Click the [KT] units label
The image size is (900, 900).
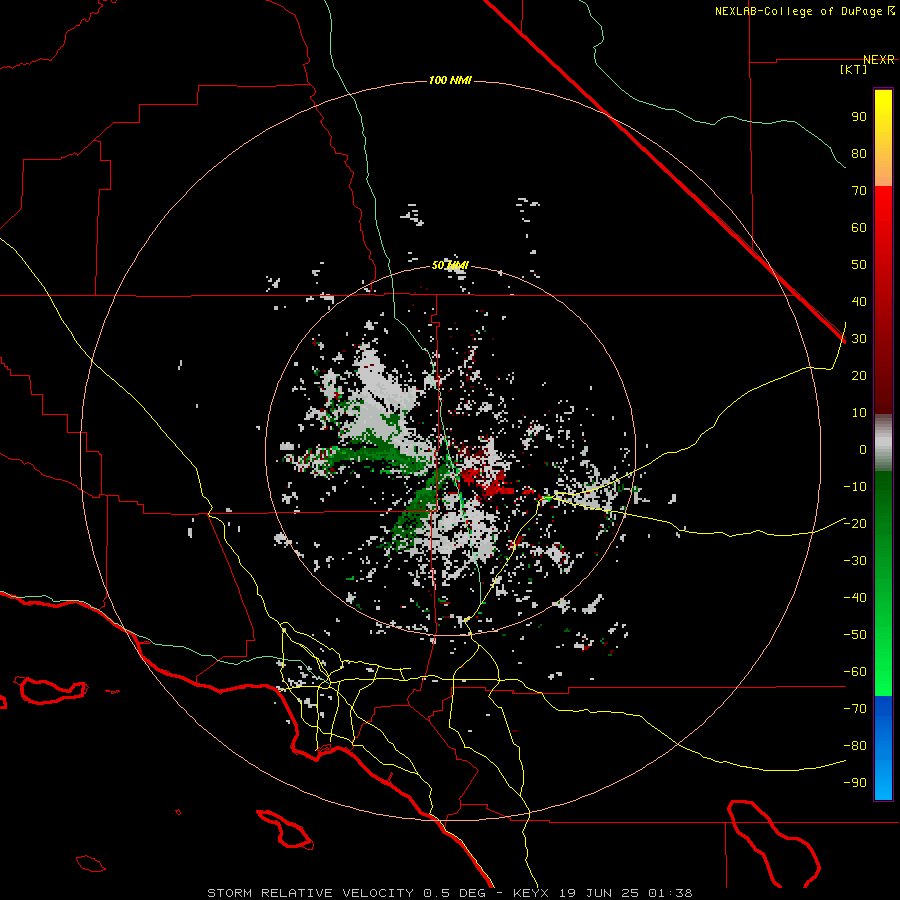coord(854,69)
